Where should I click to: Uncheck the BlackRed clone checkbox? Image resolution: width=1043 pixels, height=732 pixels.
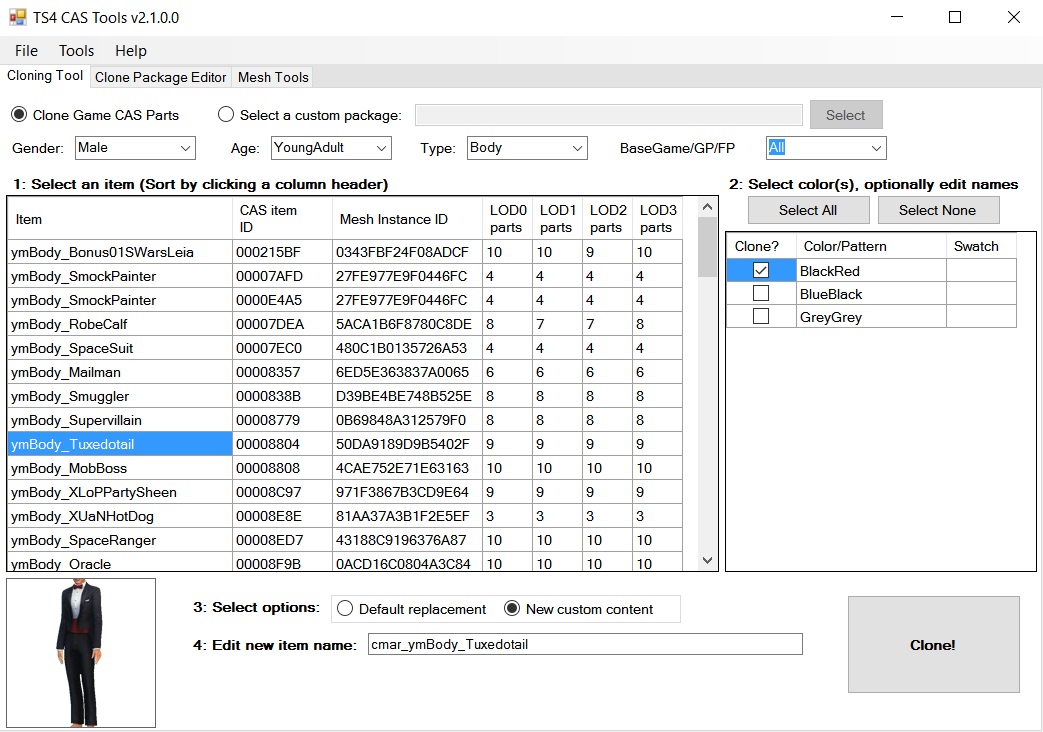click(x=761, y=271)
